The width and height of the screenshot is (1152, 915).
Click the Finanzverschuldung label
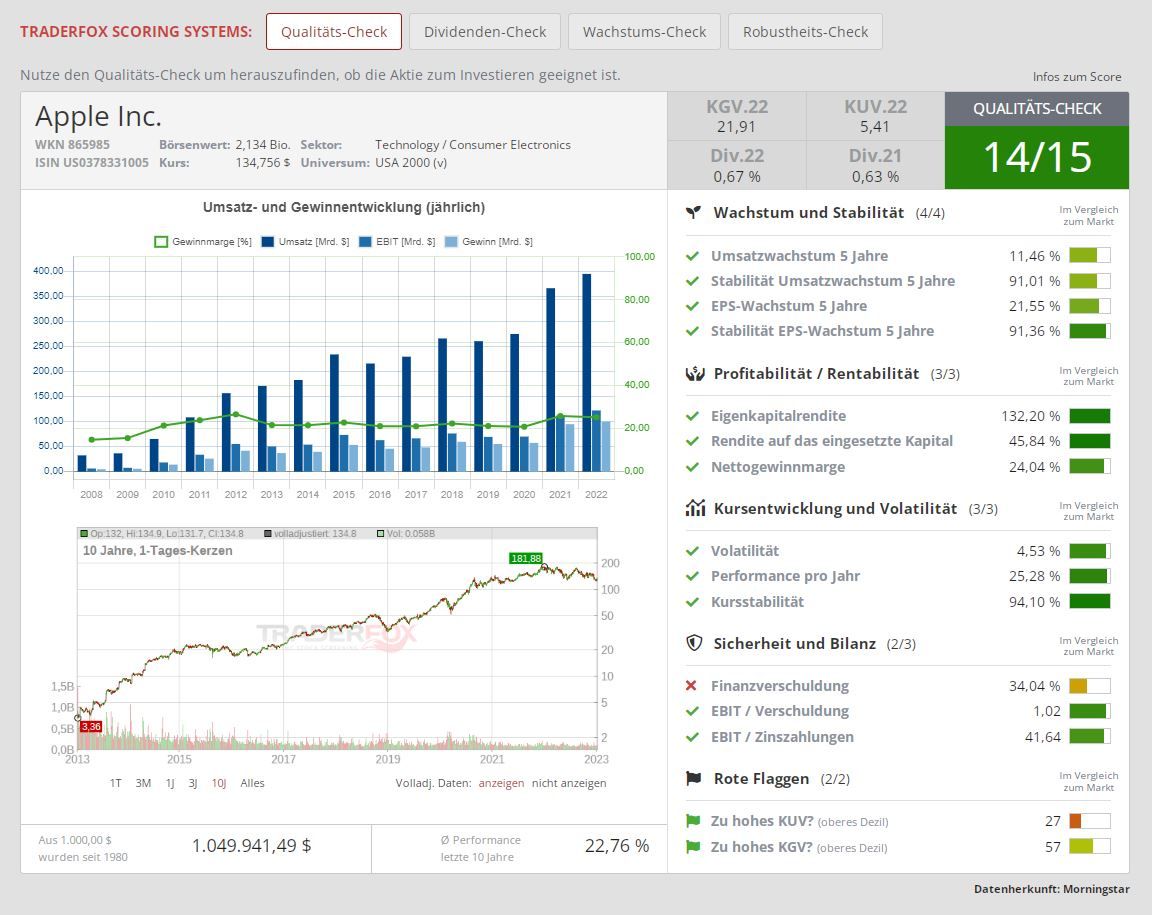[780, 686]
